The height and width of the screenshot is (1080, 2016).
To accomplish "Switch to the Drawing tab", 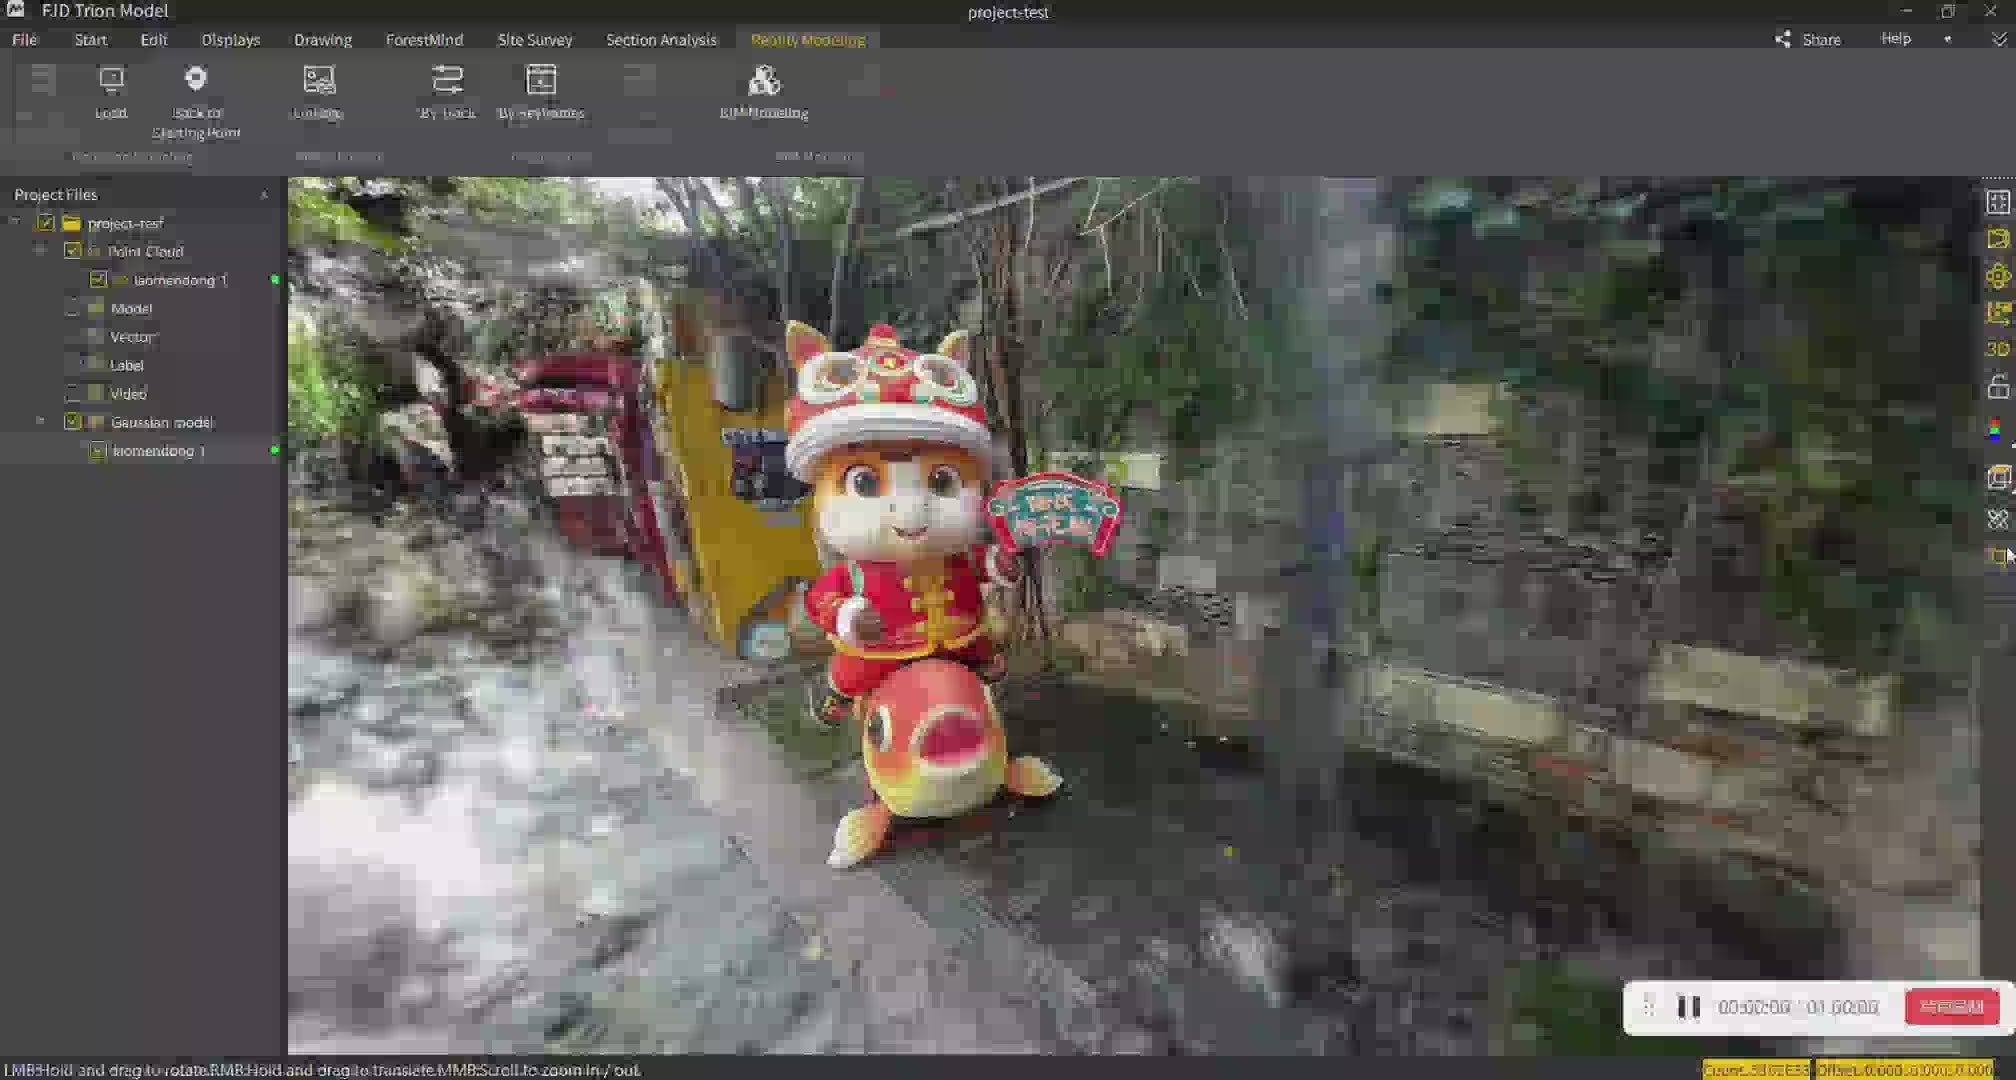I will 323,40.
